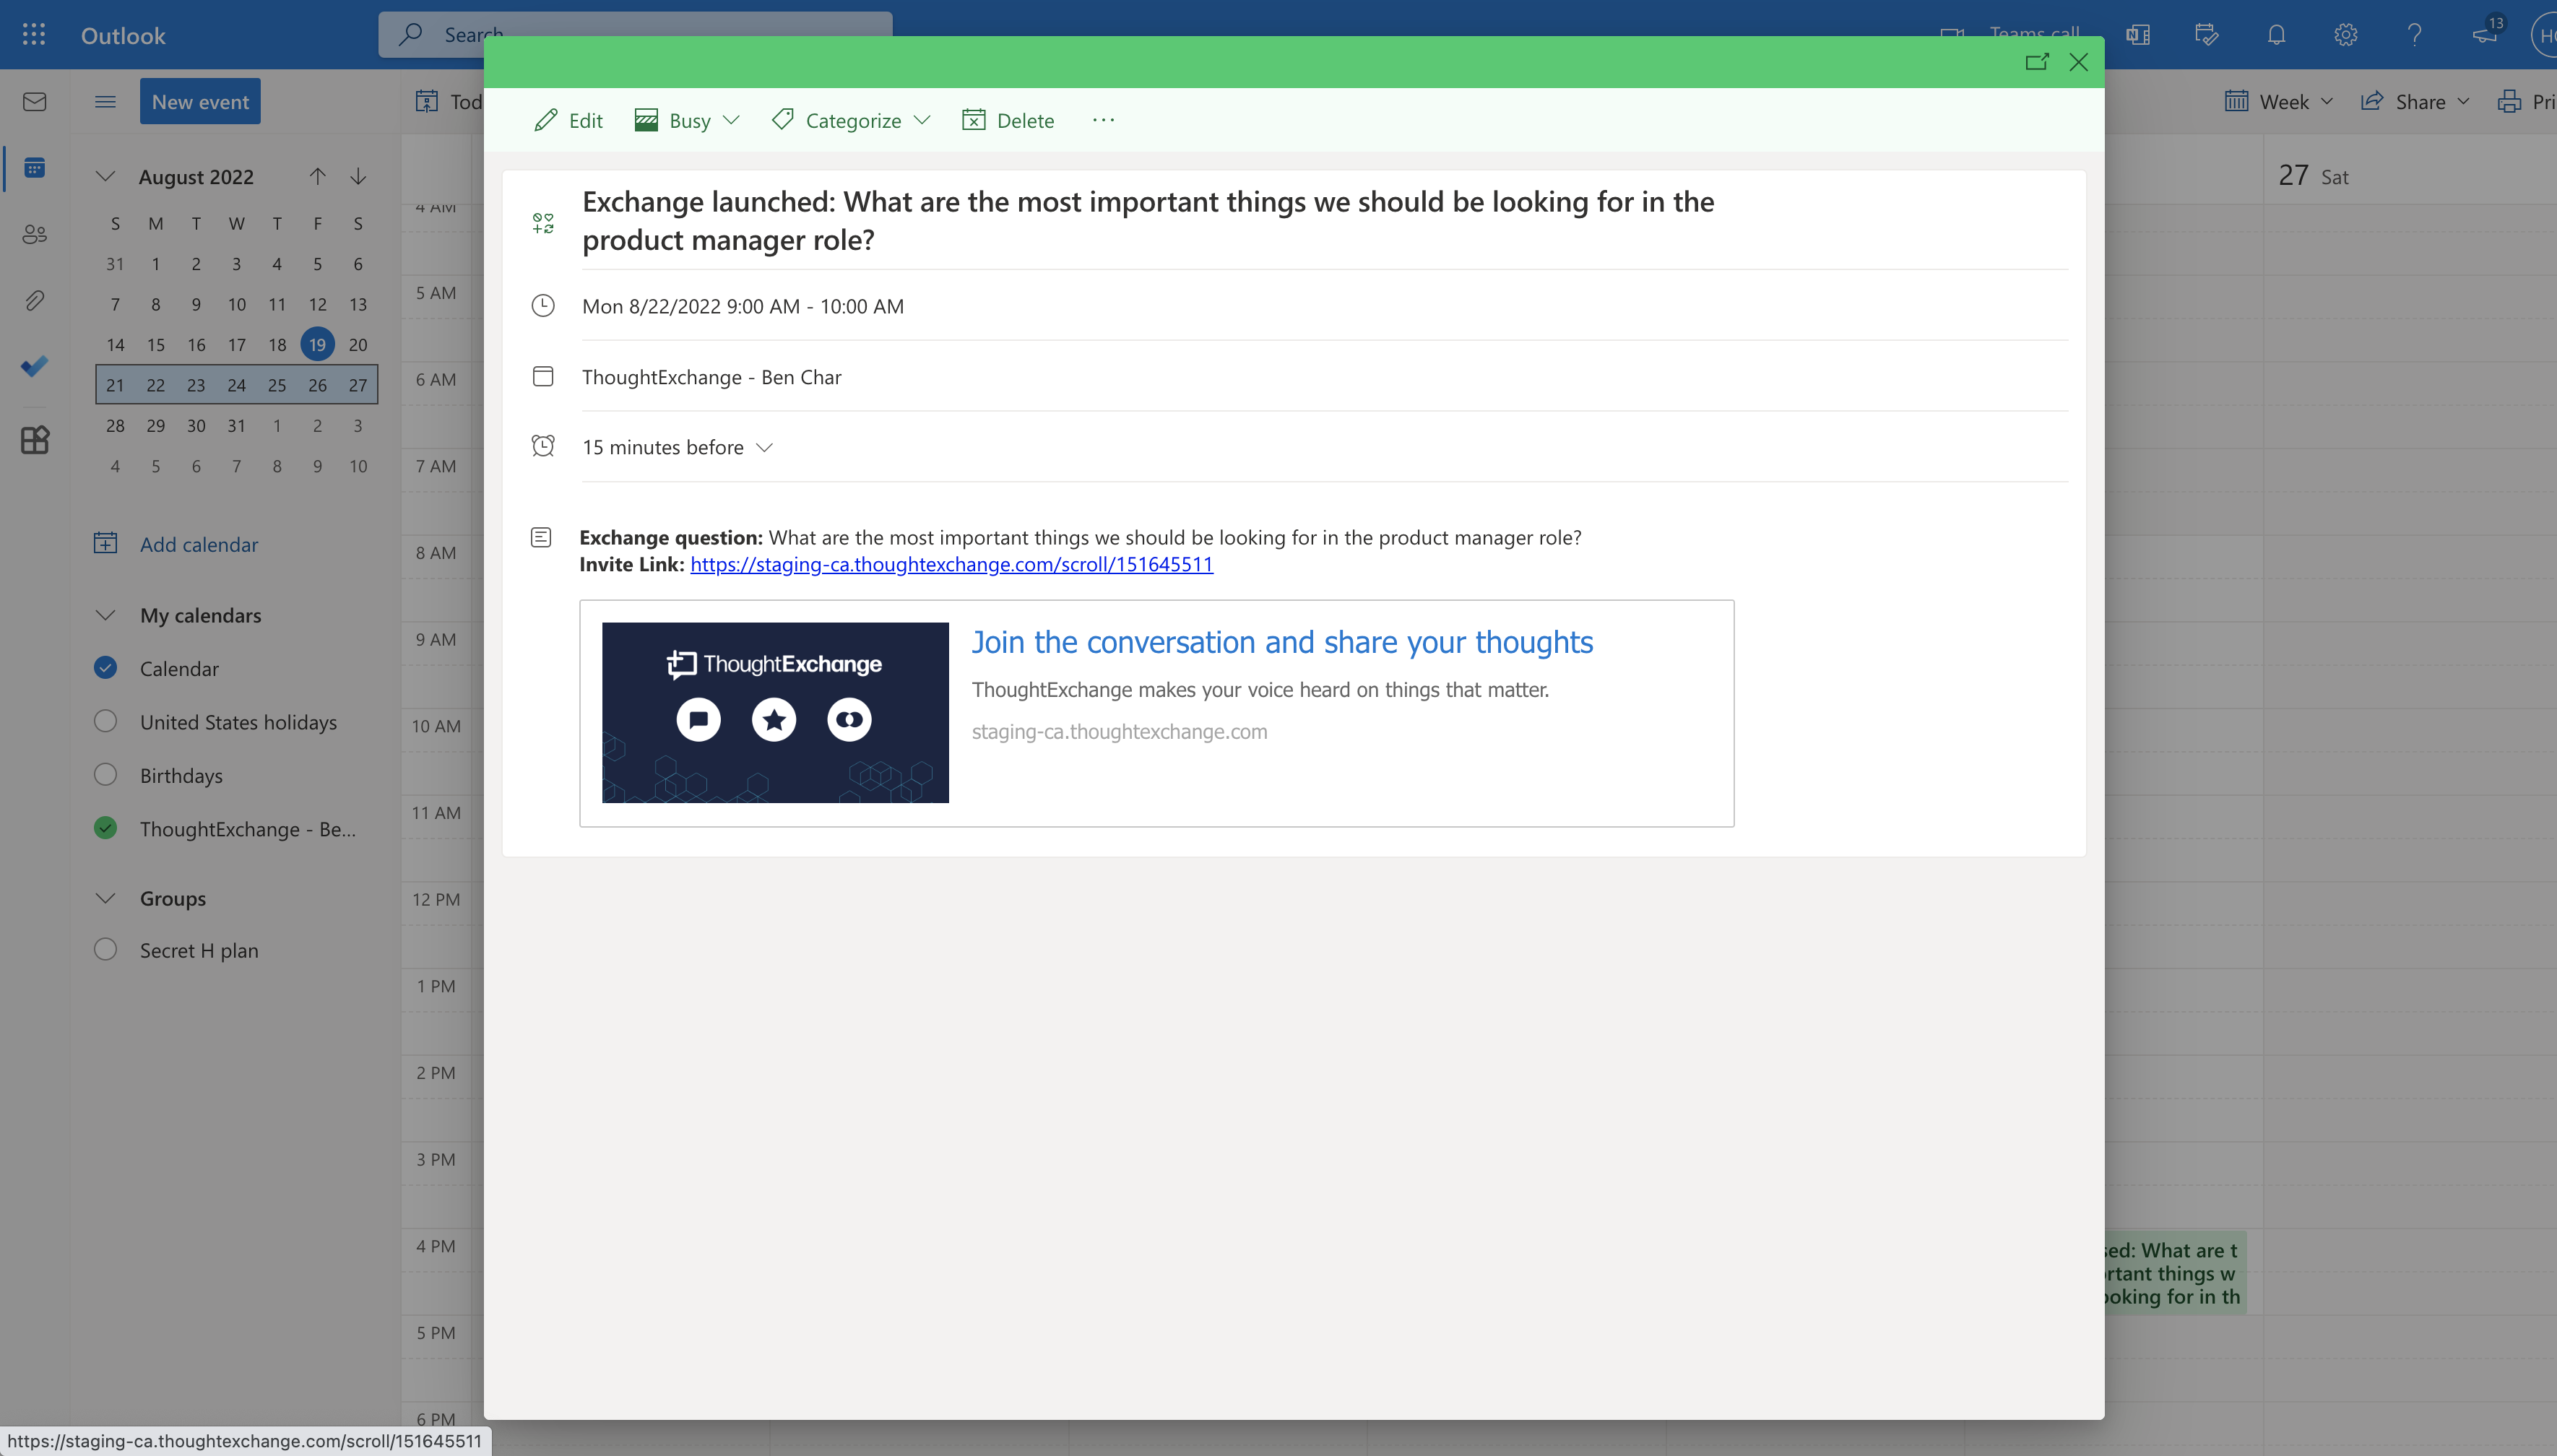Go to next month arrow
The height and width of the screenshot is (1456, 2557).
(x=358, y=177)
